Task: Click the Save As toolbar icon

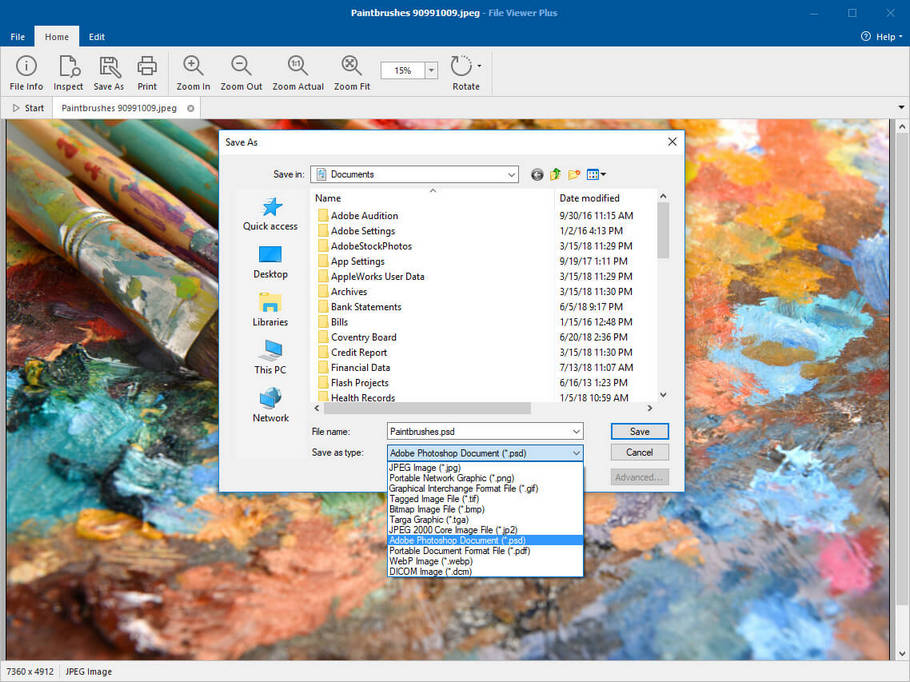Action: [x=108, y=70]
